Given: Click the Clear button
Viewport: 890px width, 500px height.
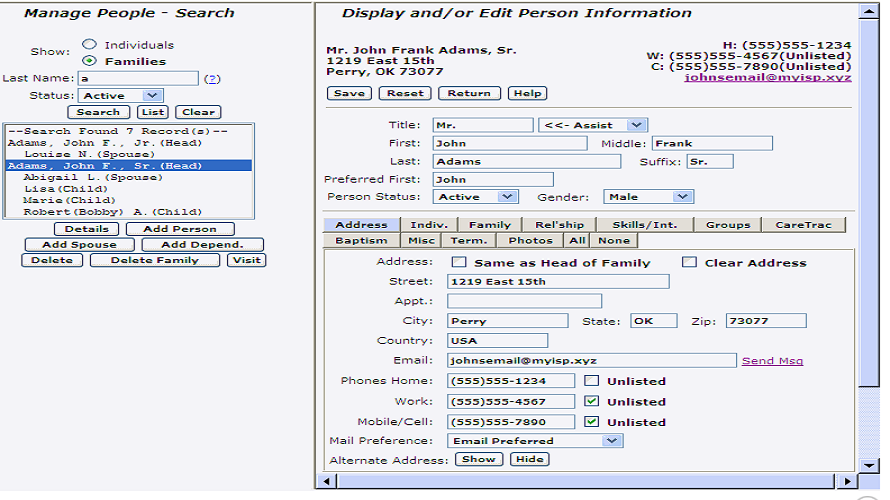Looking at the screenshot, I should [198, 112].
